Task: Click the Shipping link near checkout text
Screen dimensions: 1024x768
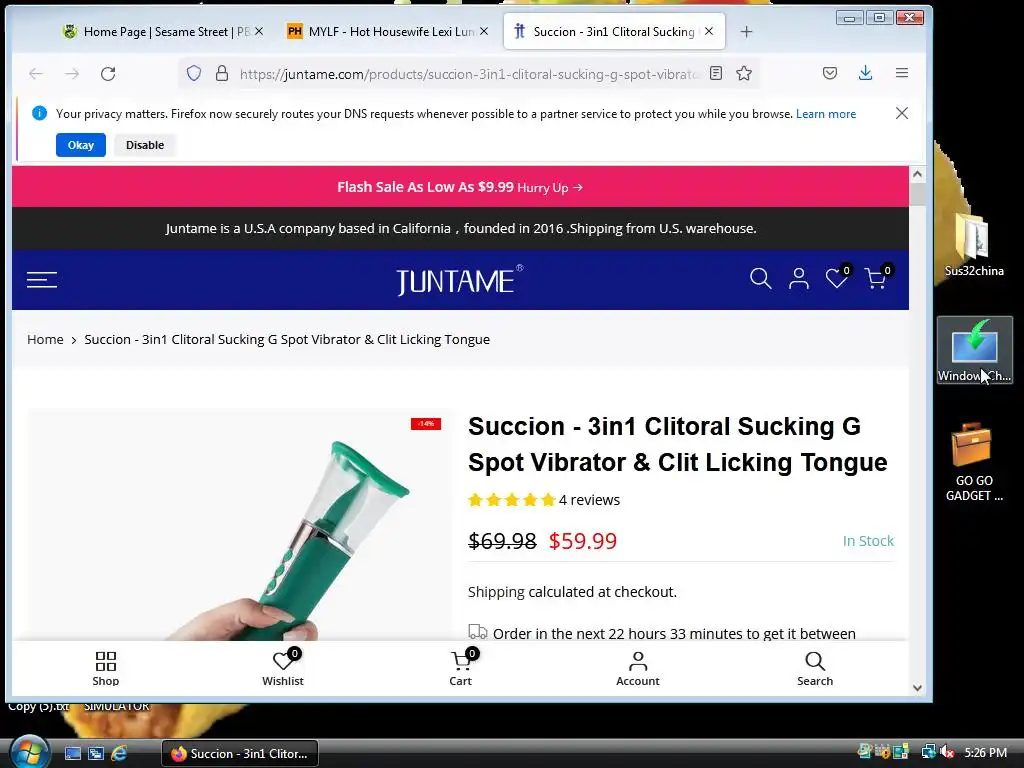Action: tap(496, 592)
